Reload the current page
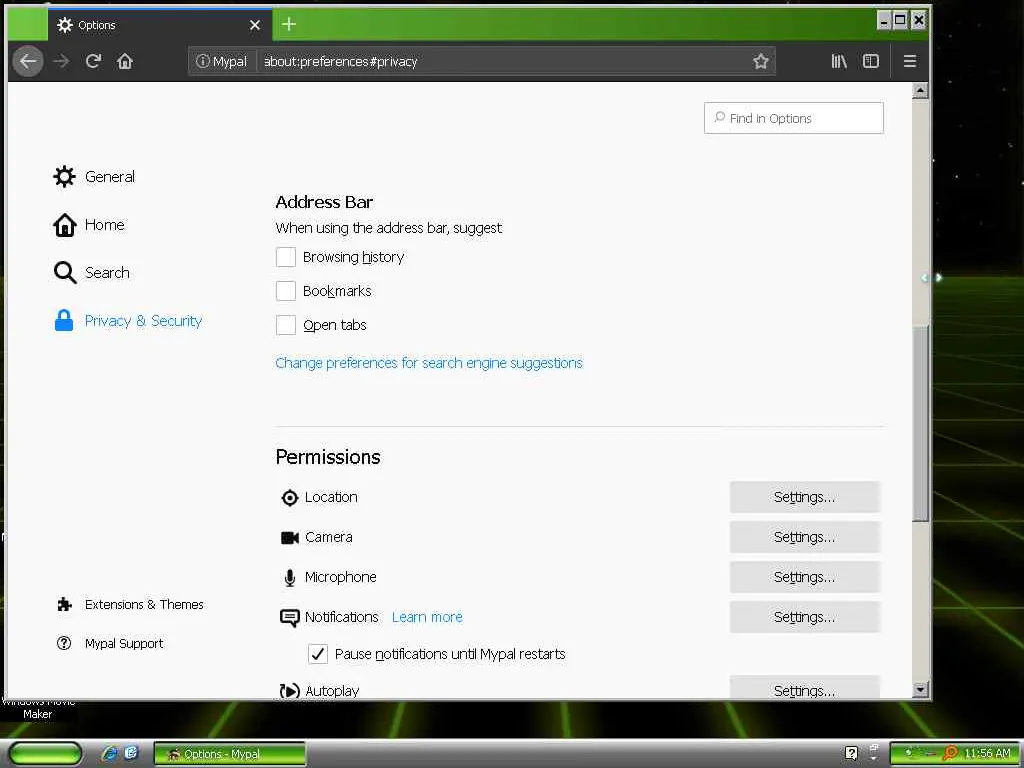The width and height of the screenshot is (1024, 768). coord(93,61)
